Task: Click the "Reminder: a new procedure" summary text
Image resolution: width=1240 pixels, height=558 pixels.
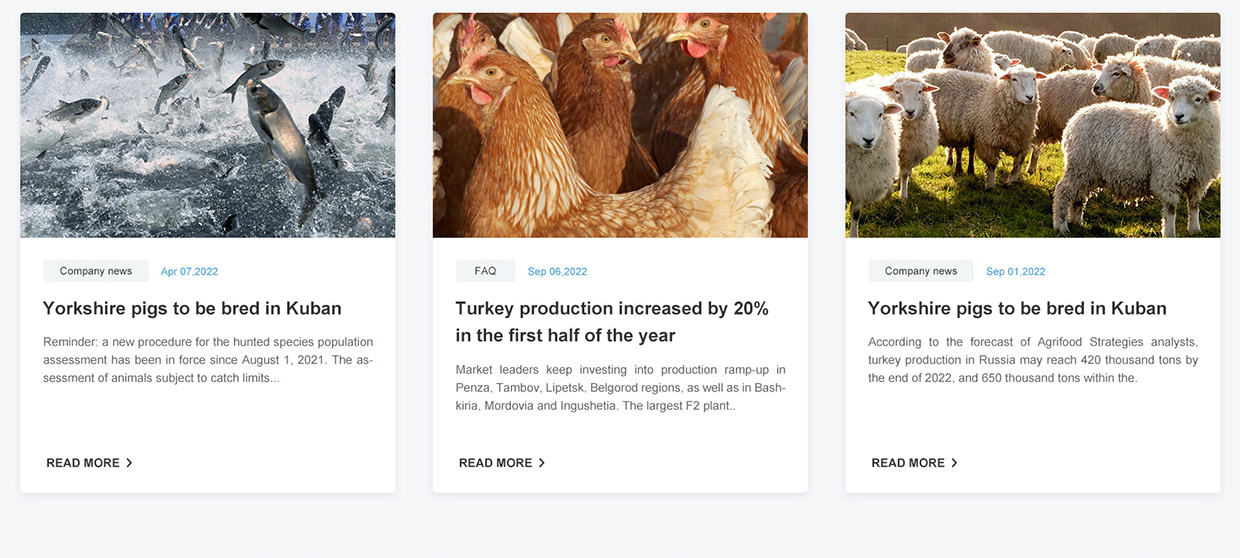Action: point(208,360)
